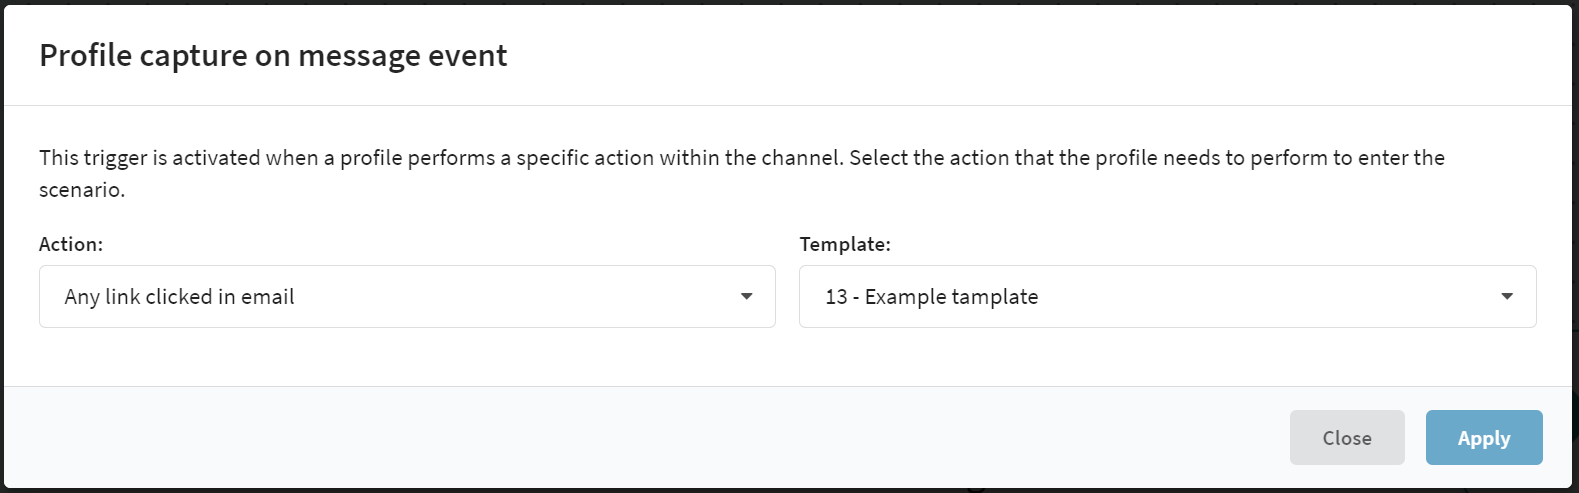
Task: Apply the trigger settings
Action: (x=1484, y=438)
